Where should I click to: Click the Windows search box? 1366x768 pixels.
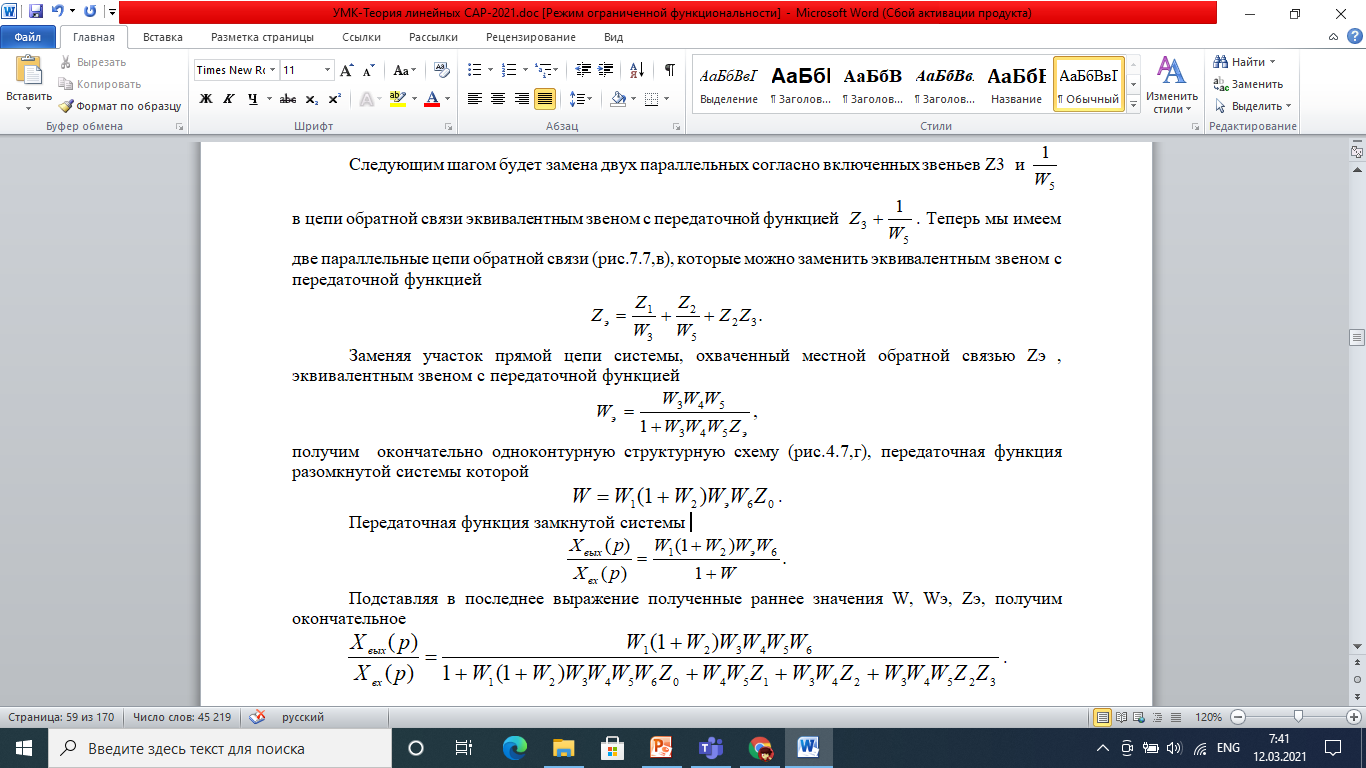point(220,748)
